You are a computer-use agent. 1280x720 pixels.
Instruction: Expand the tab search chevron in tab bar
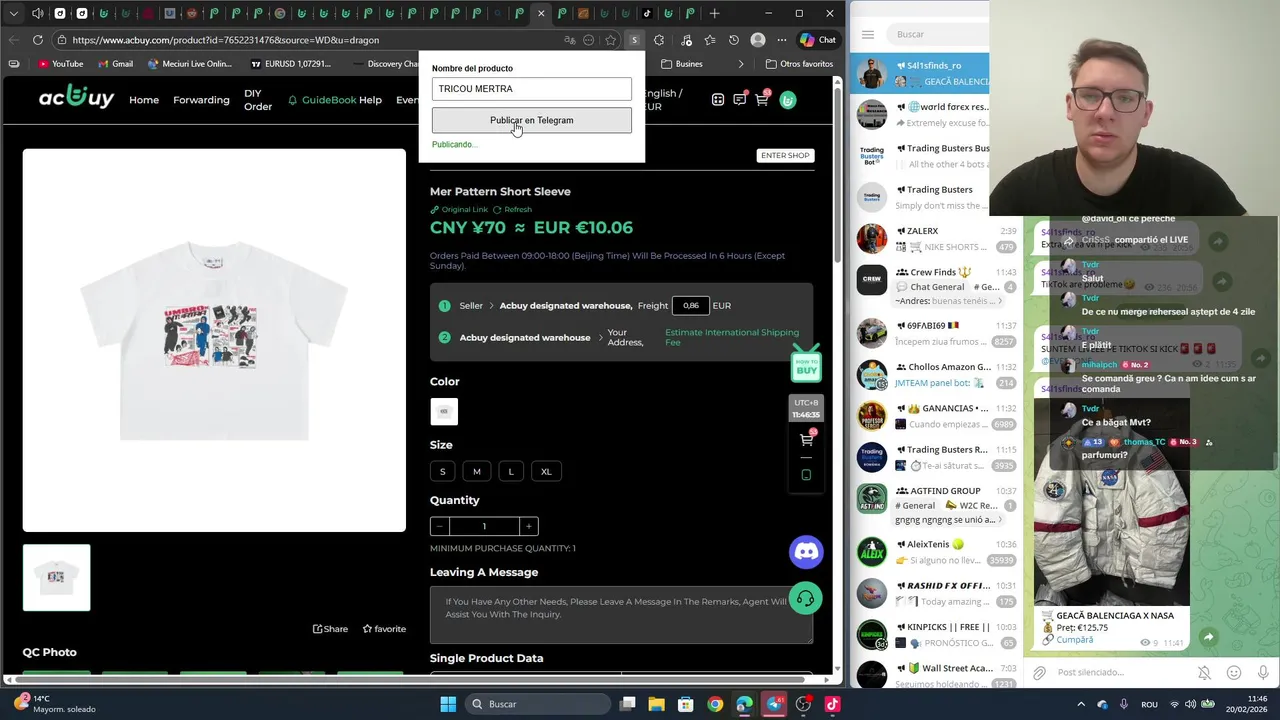[13, 13]
